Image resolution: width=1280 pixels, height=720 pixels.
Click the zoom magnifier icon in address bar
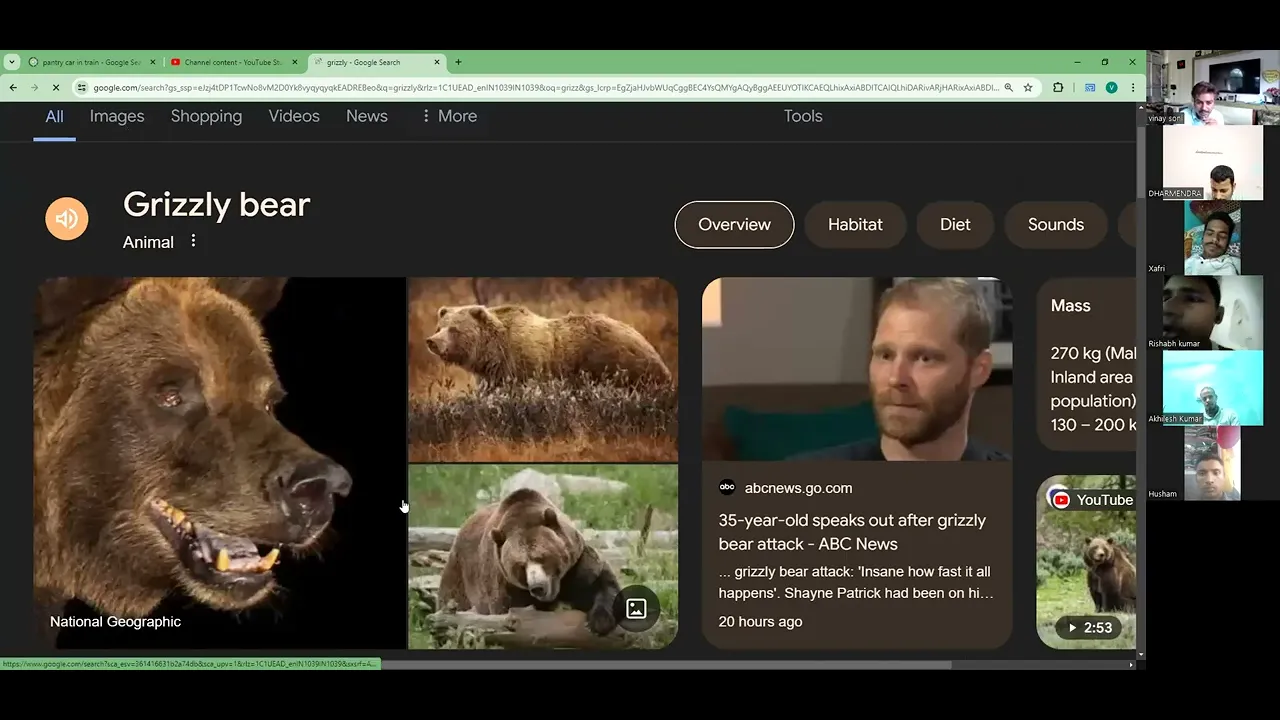coord(1008,88)
